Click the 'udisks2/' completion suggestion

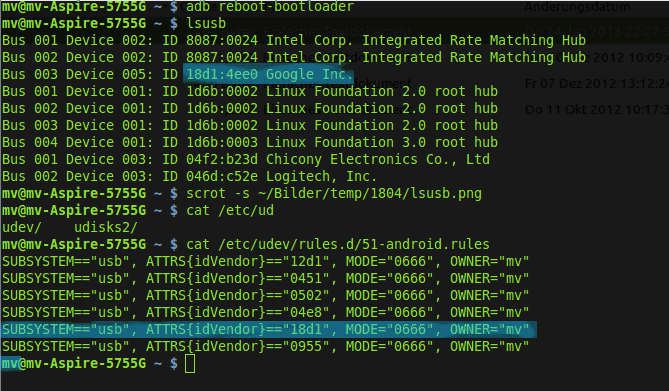[106, 228]
